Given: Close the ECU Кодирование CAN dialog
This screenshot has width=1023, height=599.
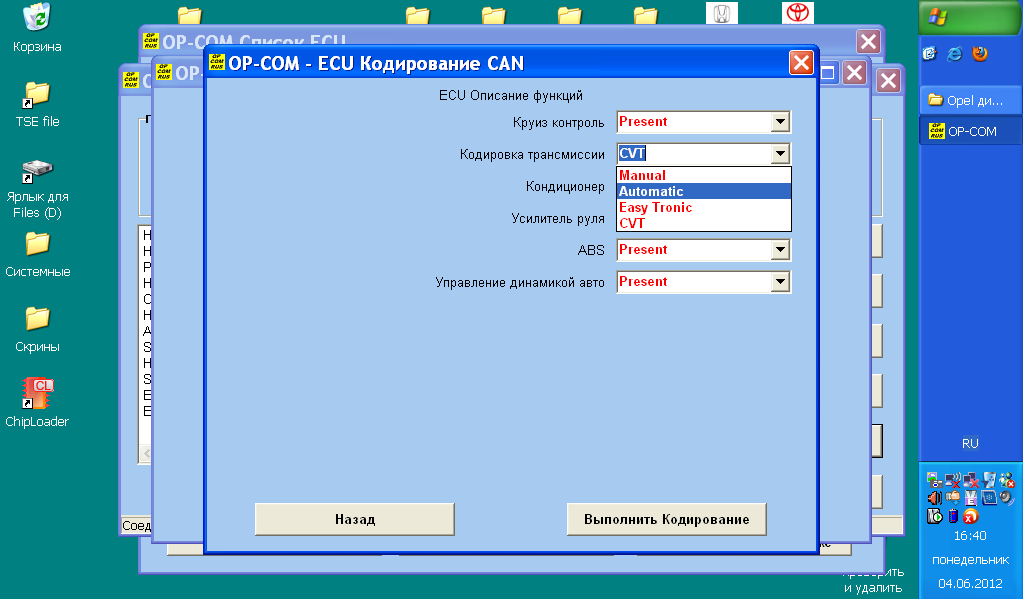Looking at the screenshot, I should click(801, 63).
